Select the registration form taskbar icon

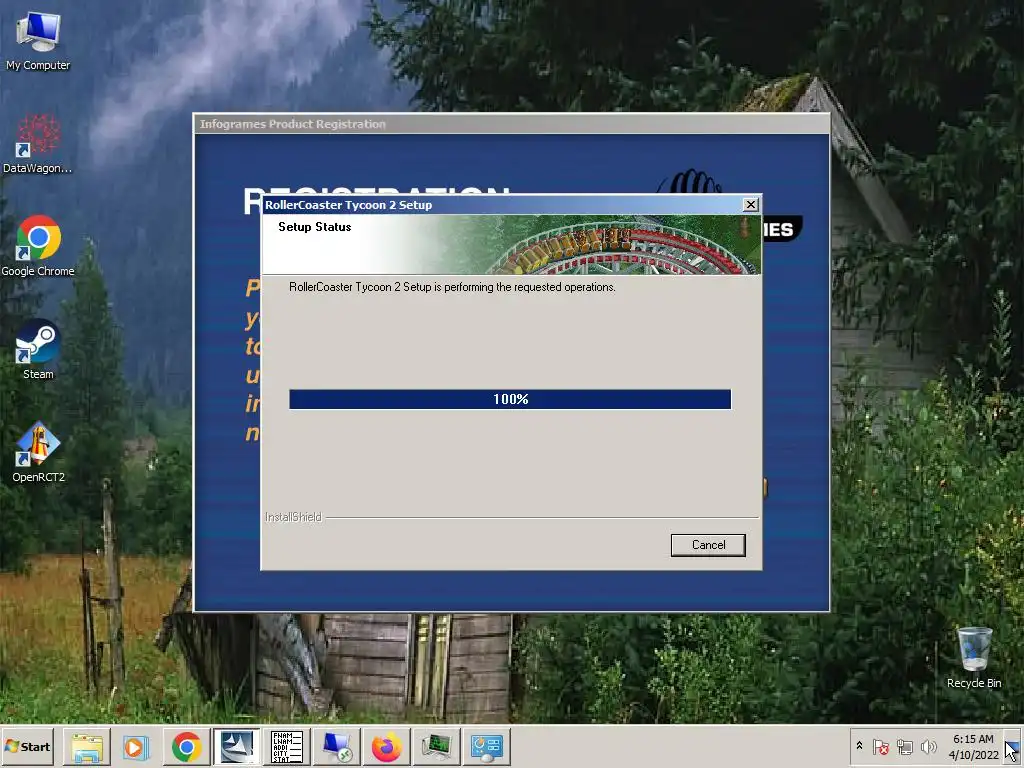tap(286, 747)
